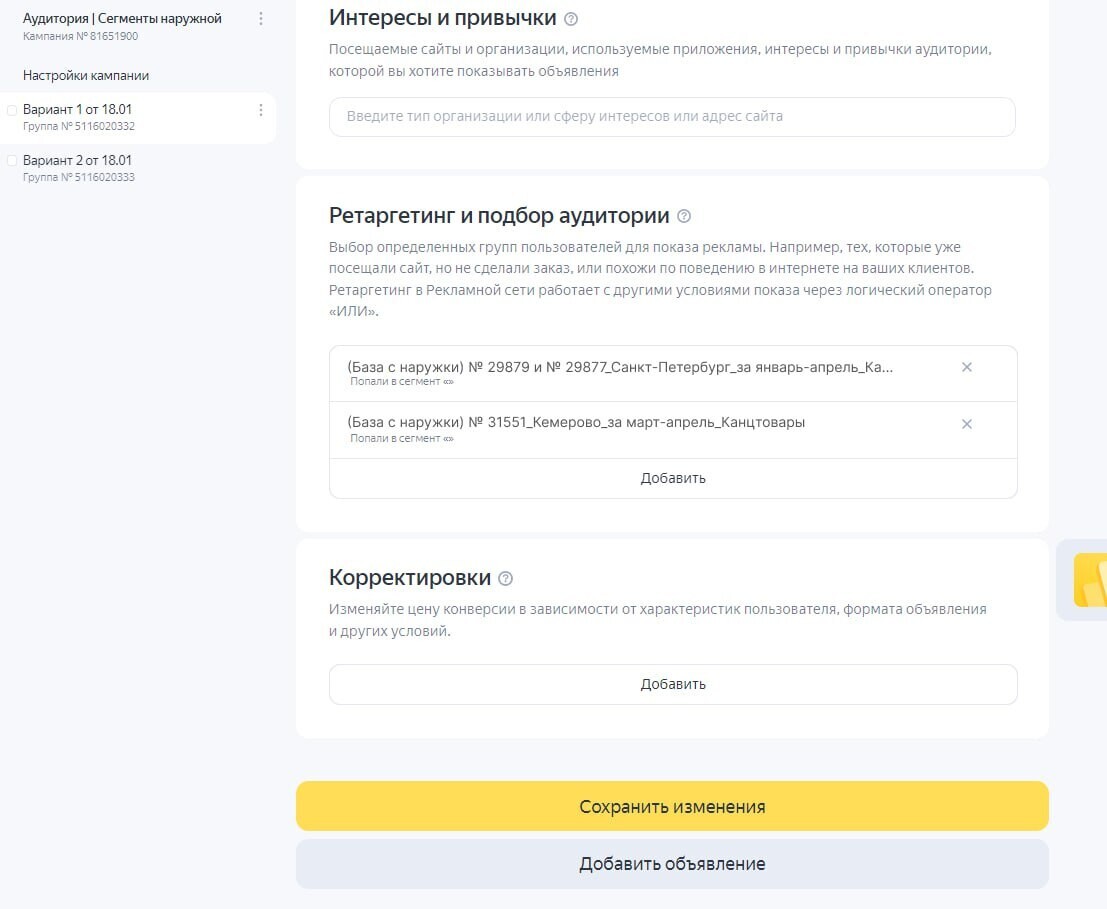The height and width of the screenshot is (909, 1107).
Task: Tick the checkbox for Вариант 1 от 18.01
Action: pos(12,110)
